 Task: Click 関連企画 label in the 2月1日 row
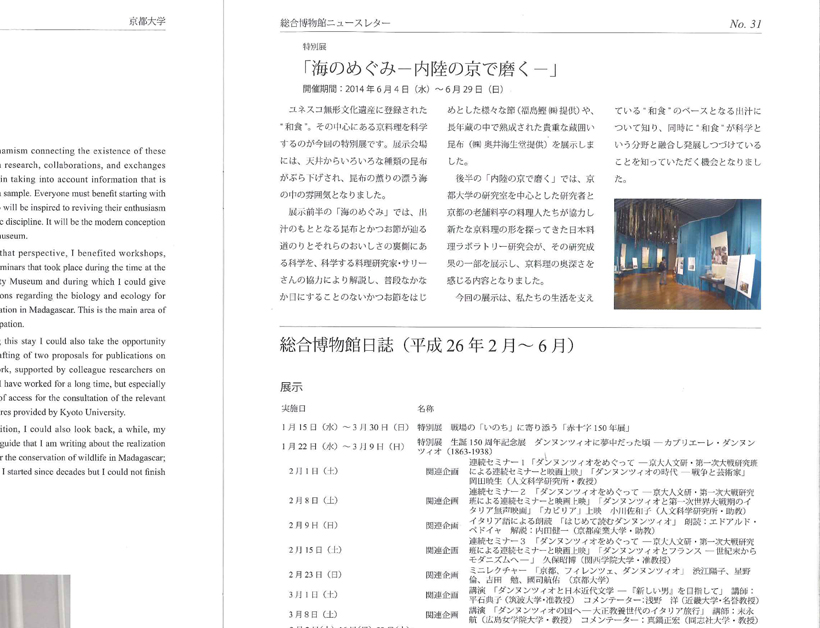tap(441, 471)
